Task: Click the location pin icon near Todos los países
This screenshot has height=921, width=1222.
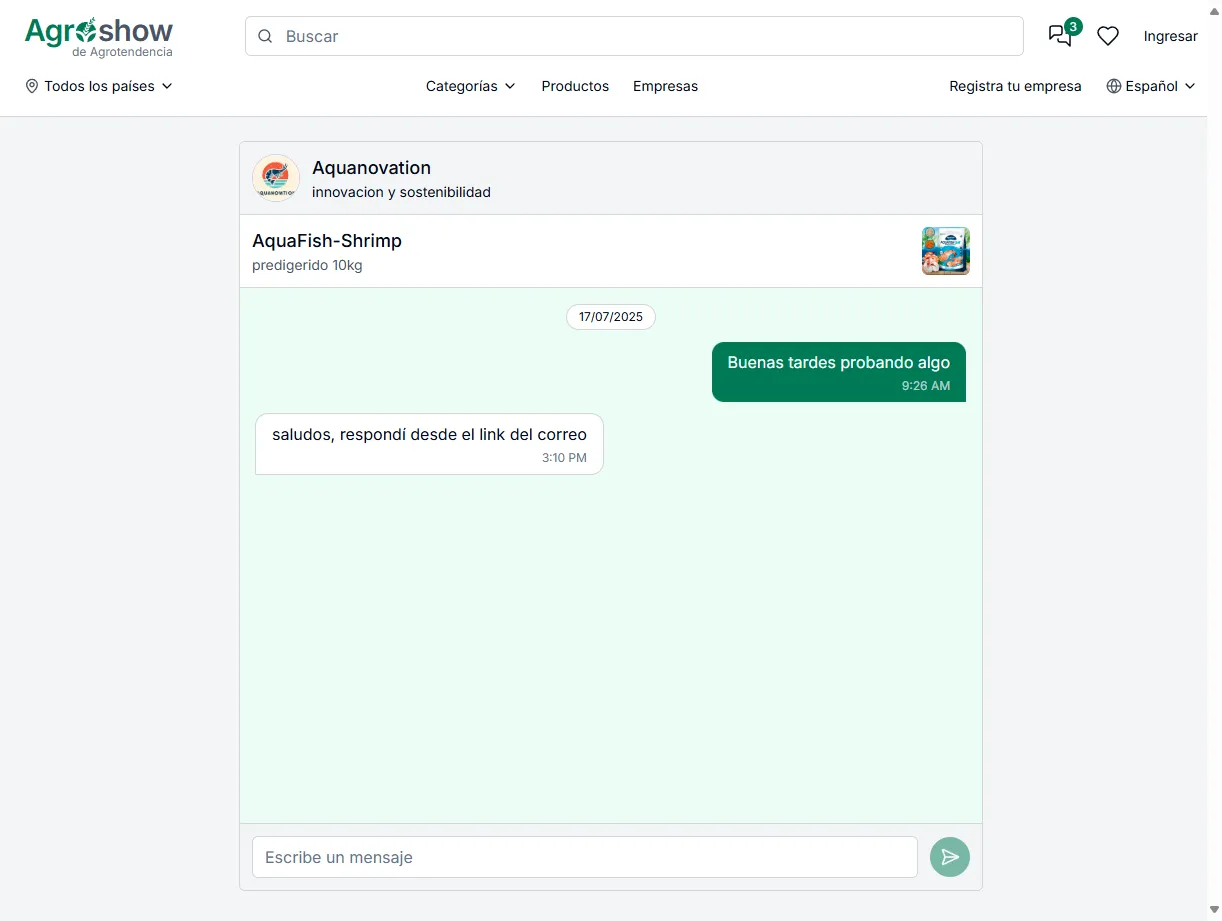Action: 31,86
